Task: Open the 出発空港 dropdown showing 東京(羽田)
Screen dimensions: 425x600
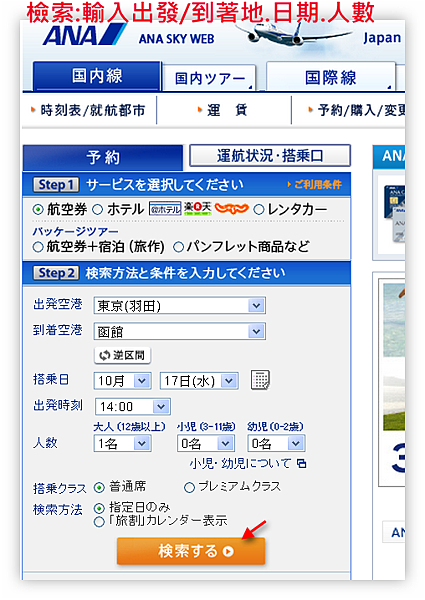Action: (x=180, y=306)
